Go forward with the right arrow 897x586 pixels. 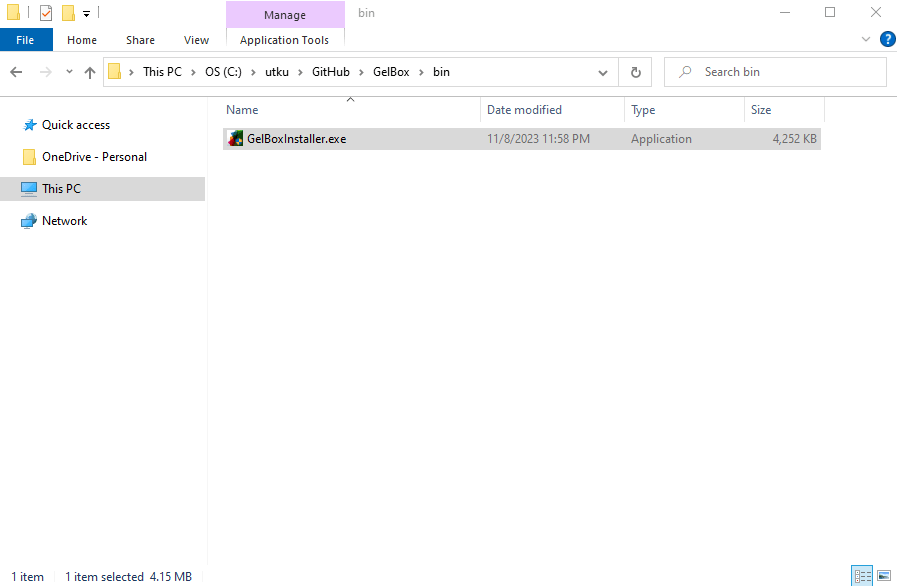pyautogui.click(x=45, y=72)
